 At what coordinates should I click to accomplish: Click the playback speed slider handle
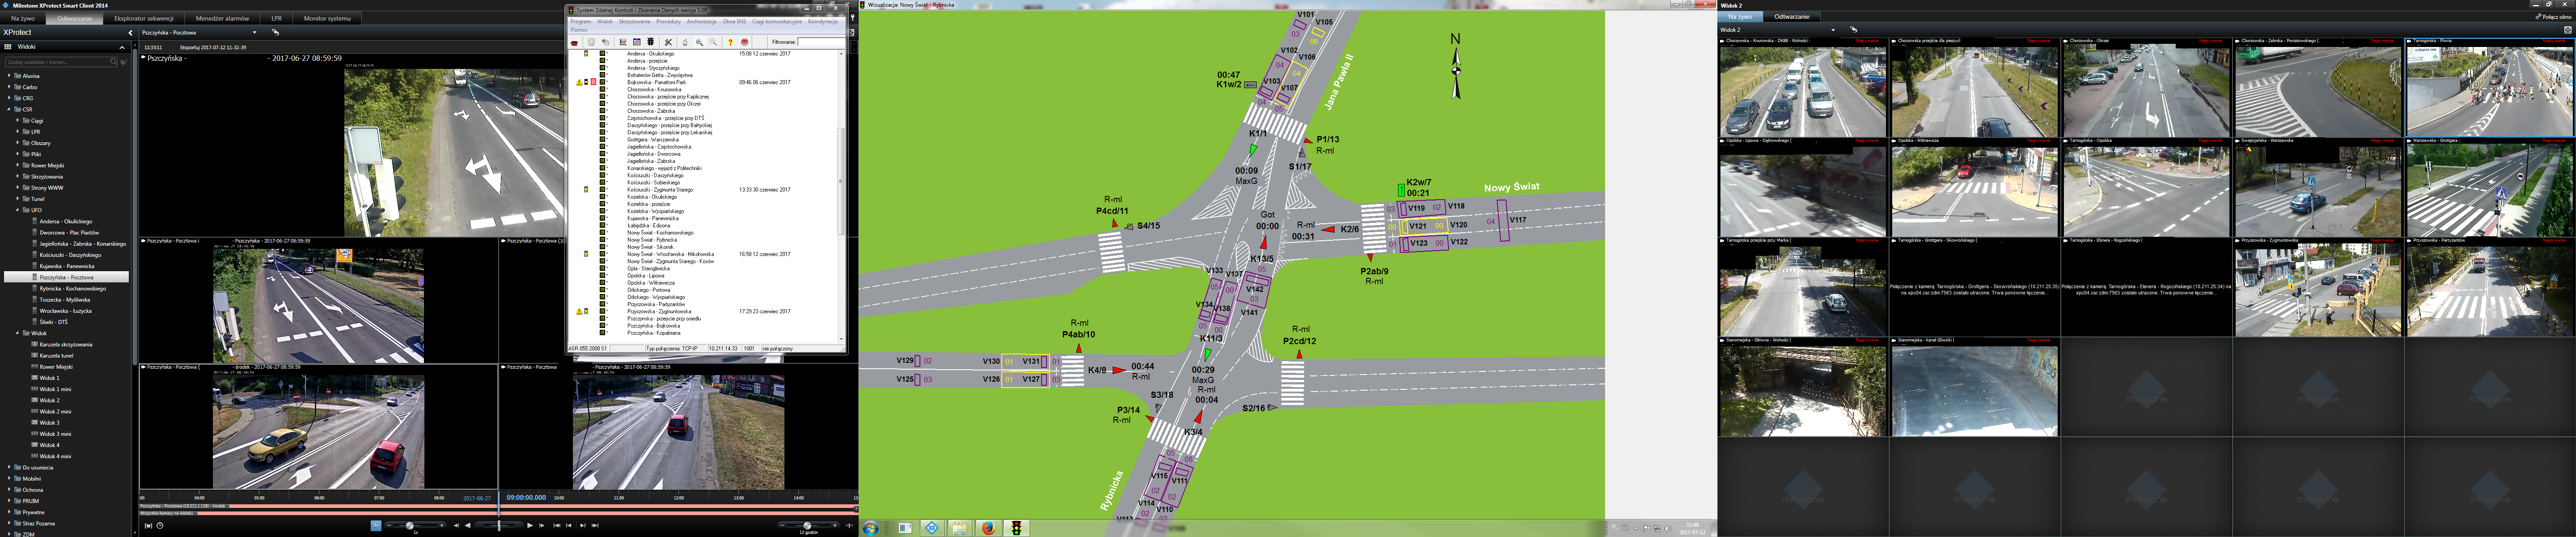click(410, 526)
